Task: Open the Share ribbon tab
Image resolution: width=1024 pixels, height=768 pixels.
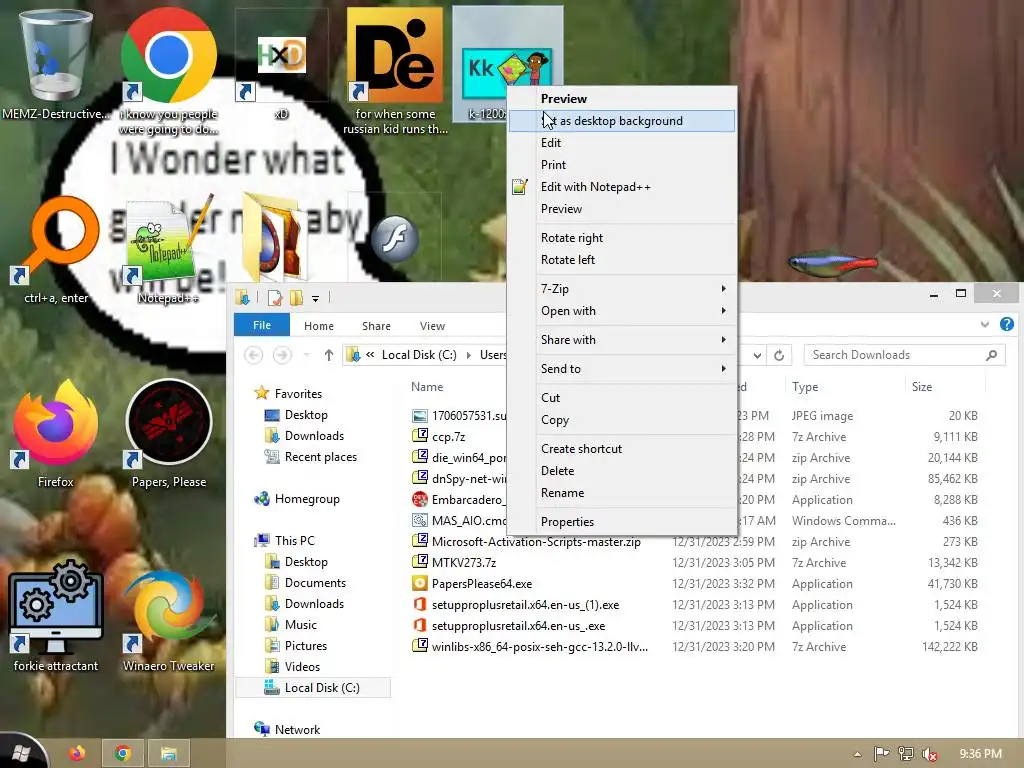Action: click(x=376, y=326)
